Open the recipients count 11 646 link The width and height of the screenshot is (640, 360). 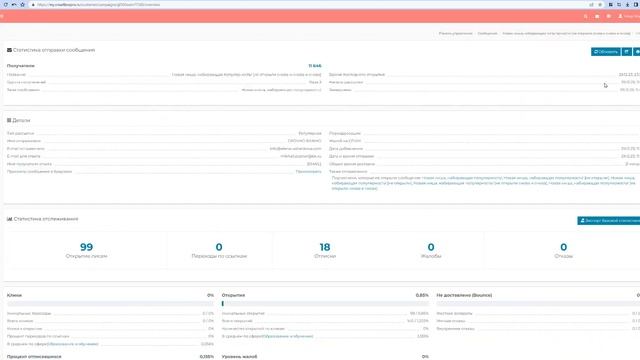click(x=315, y=66)
